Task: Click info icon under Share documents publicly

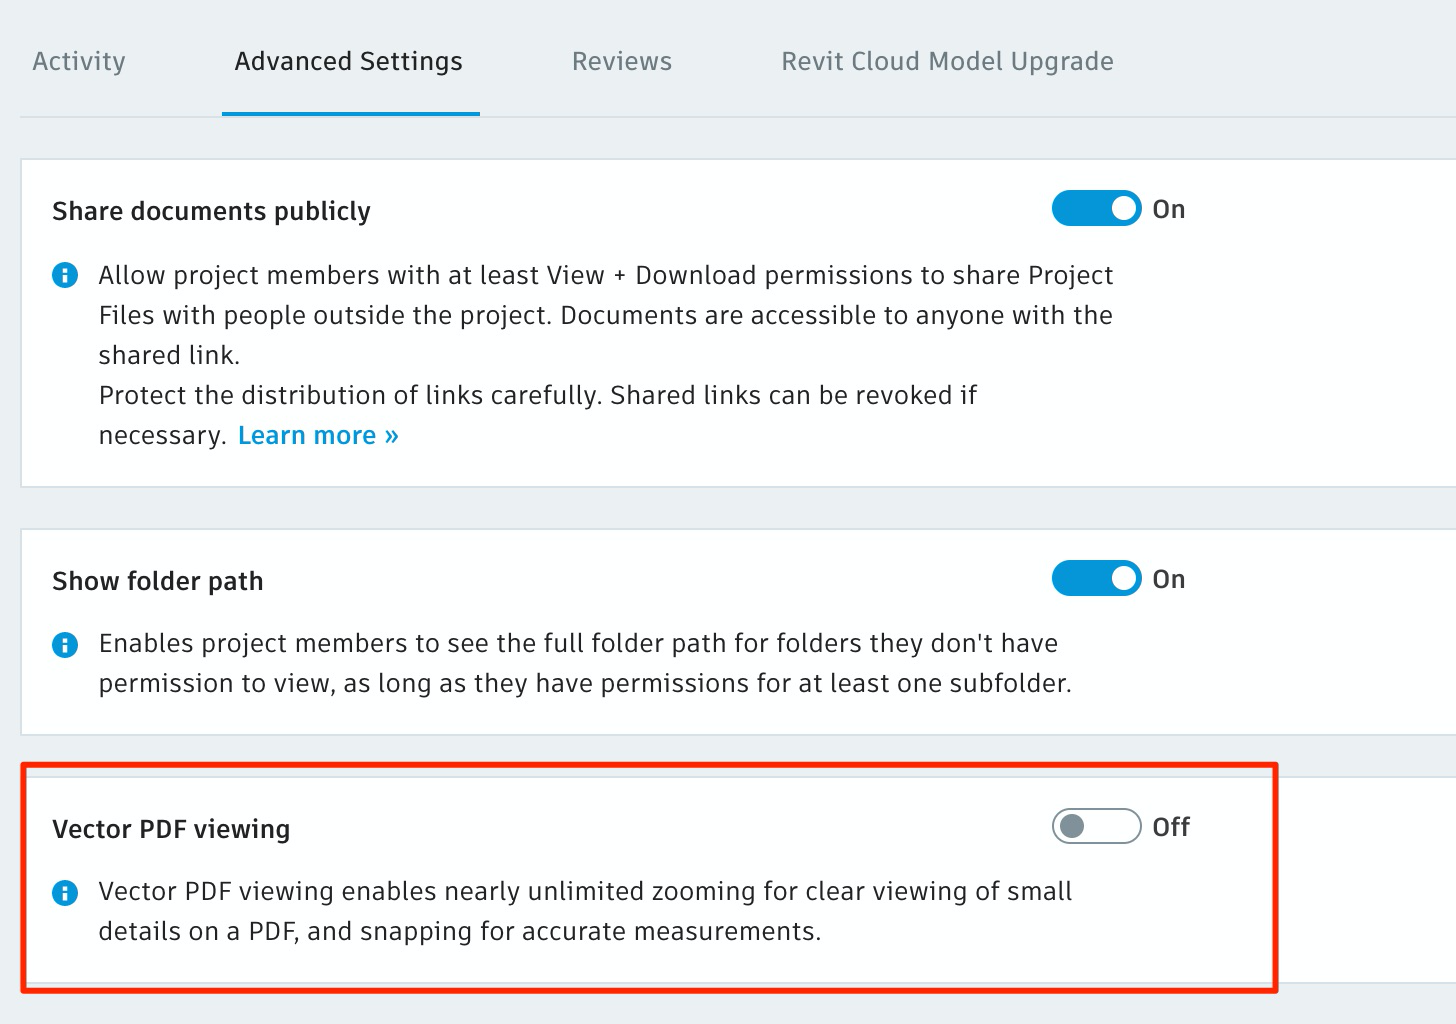Action: [65, 275]
